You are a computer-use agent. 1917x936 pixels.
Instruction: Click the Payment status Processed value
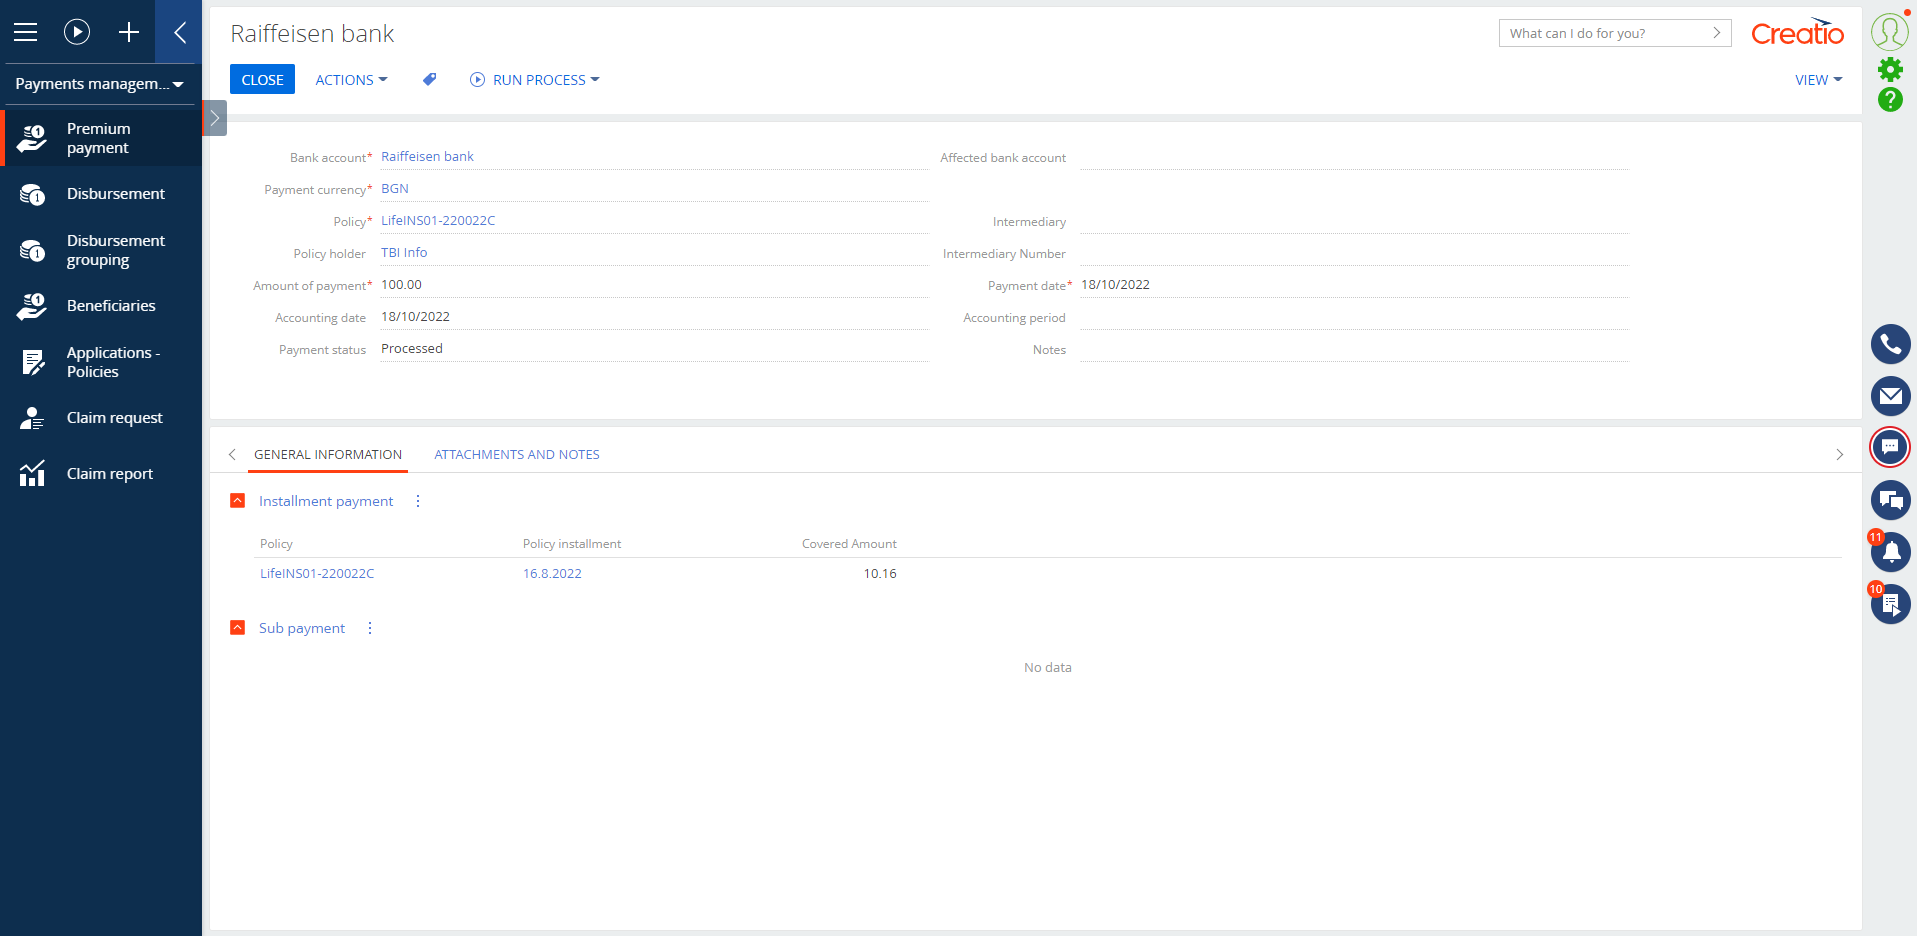point(412,349)
